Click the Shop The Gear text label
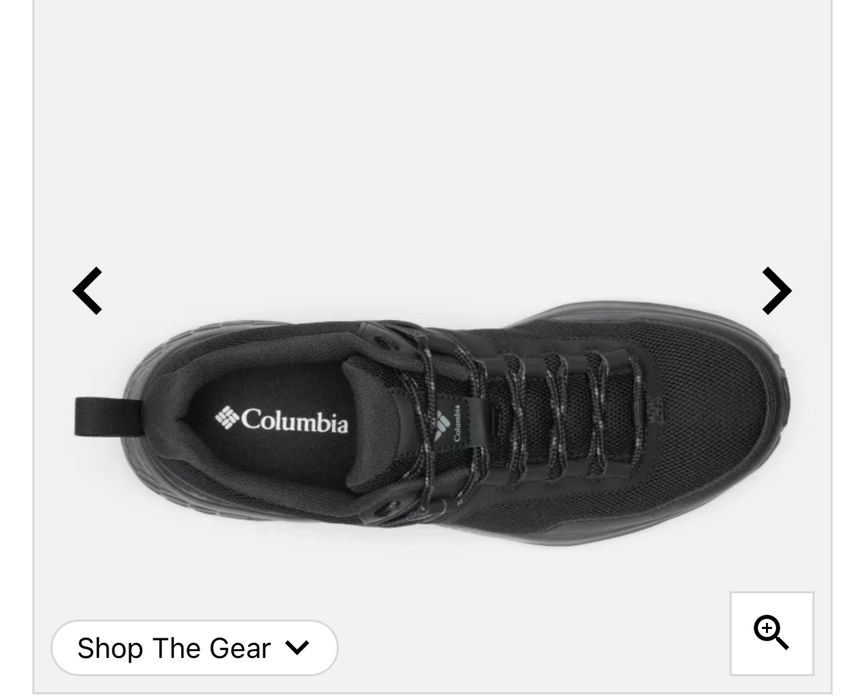The image size is (865, 699). coord(174,648)
